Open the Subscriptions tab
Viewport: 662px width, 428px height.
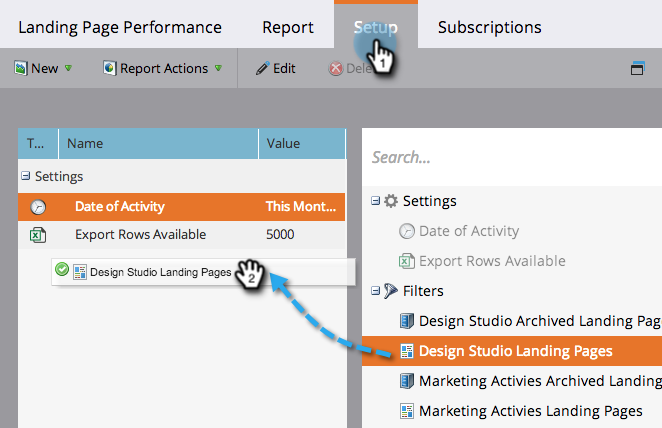489,27
